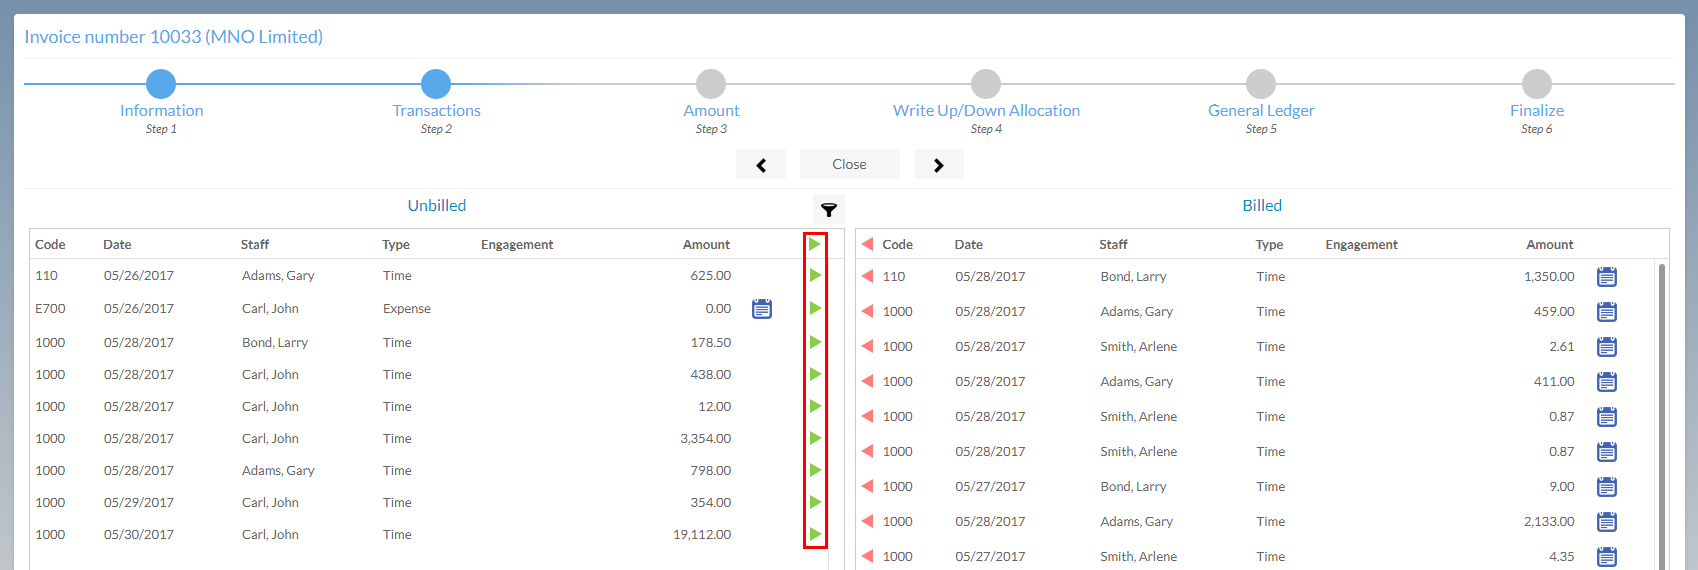This screenshot has height=570, width=1698.
Task: Open note icon on E700 Expense row
Action: click(x=762, y=309)
